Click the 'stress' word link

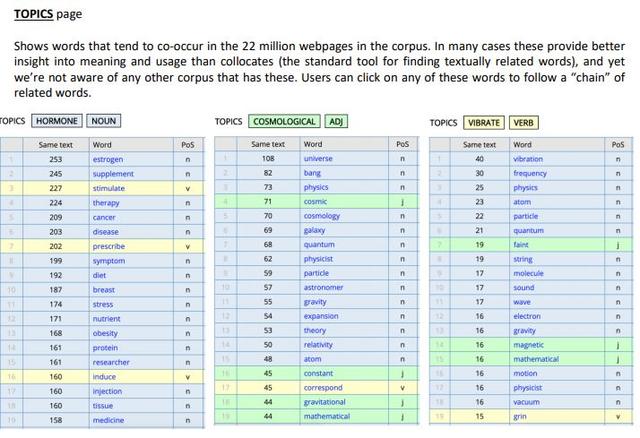pyautogui.click(x=103, y=304)
